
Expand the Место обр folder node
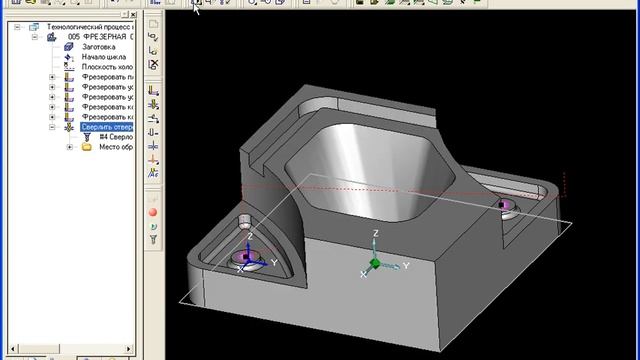69,147
